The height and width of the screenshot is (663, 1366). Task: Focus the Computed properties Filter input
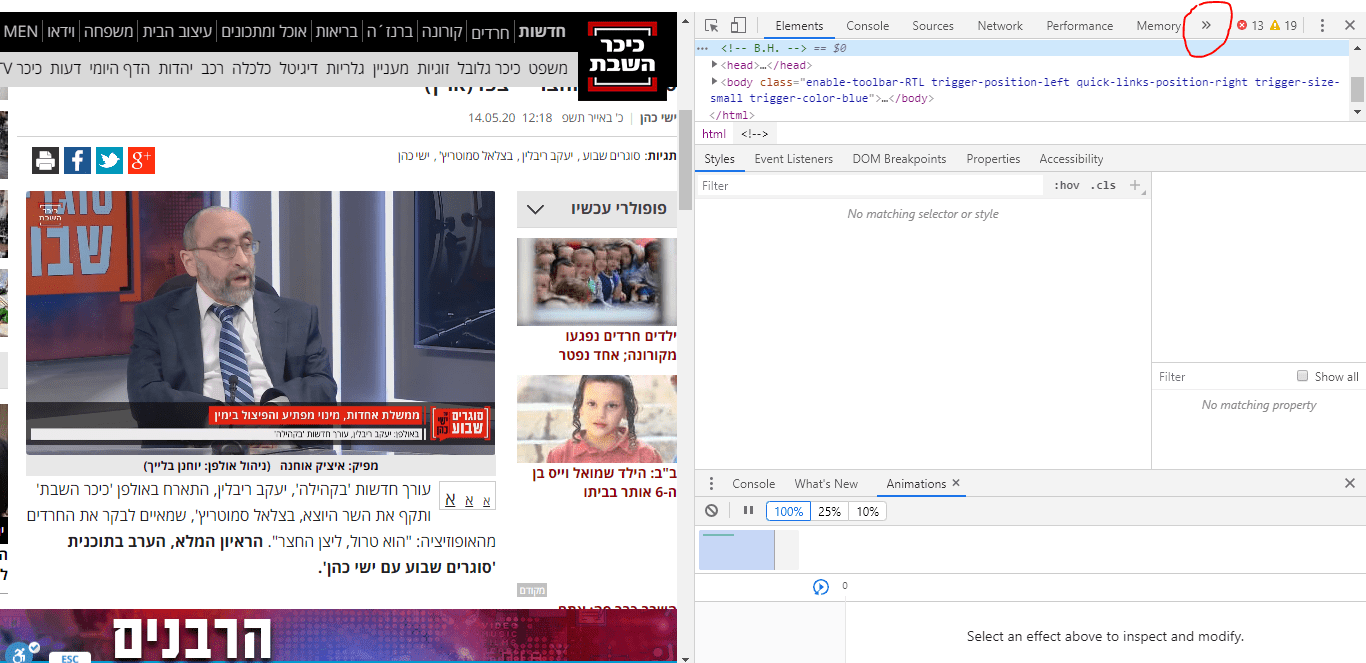(1222, 377)
